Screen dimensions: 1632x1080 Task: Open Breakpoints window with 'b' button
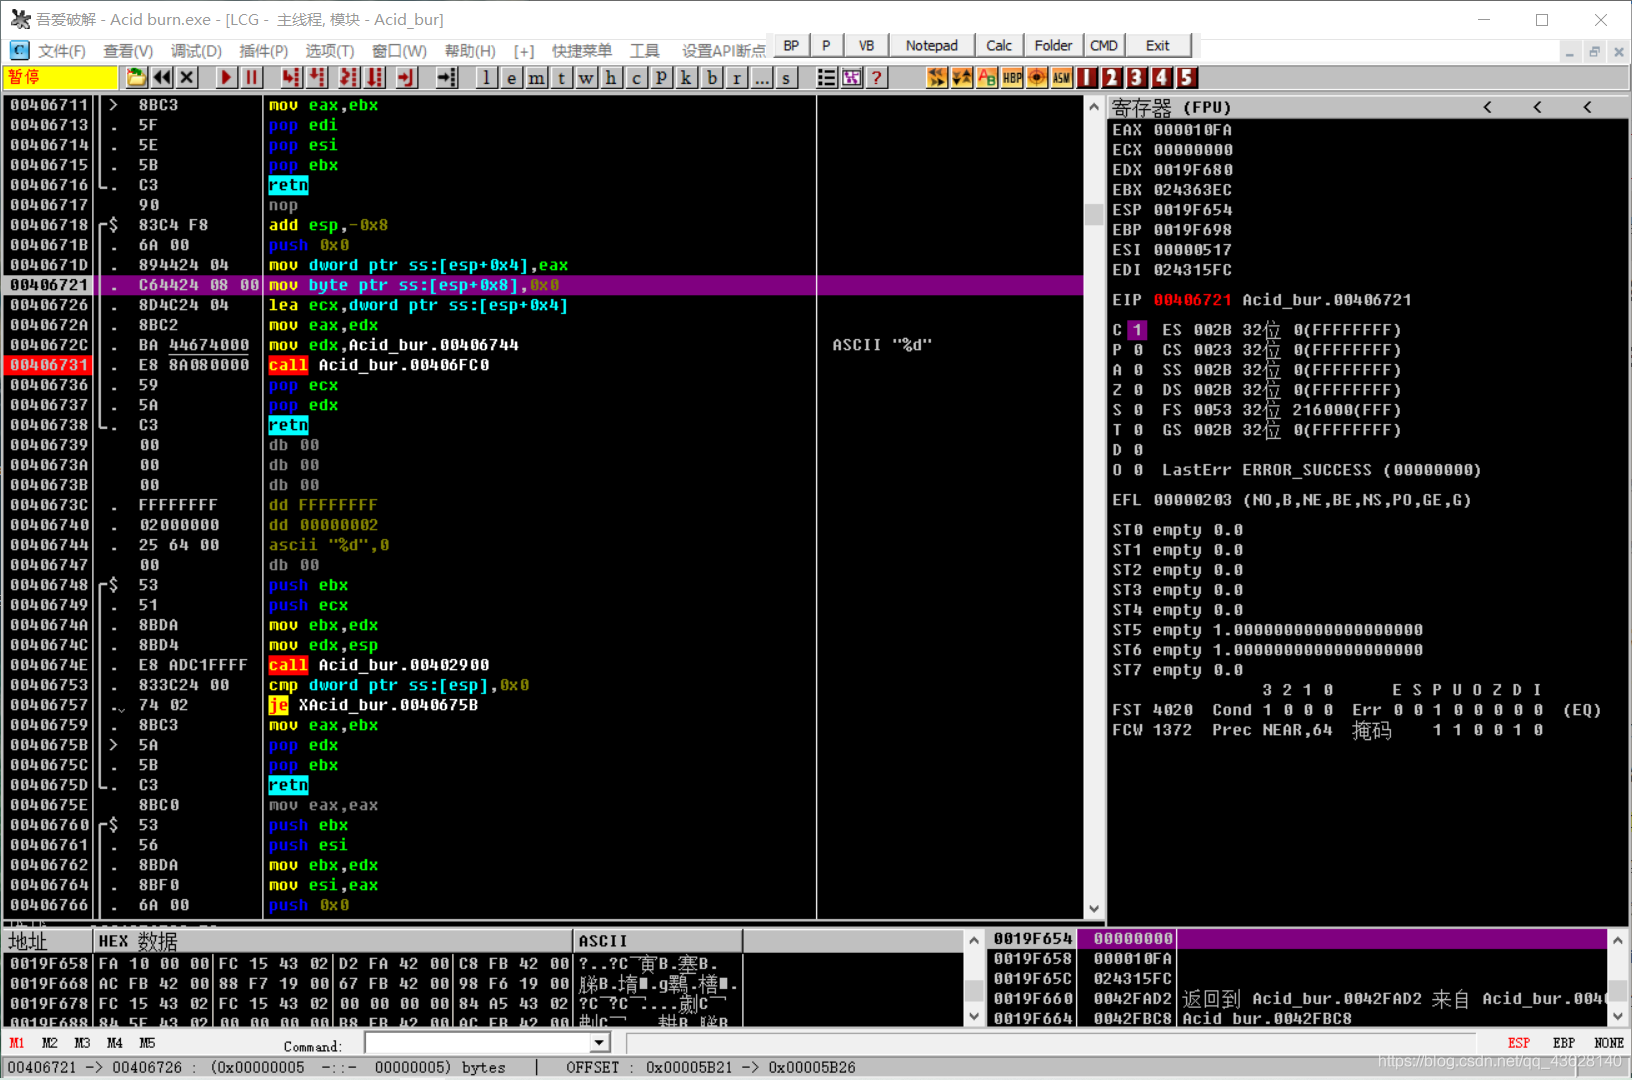[x=711, y=78]
